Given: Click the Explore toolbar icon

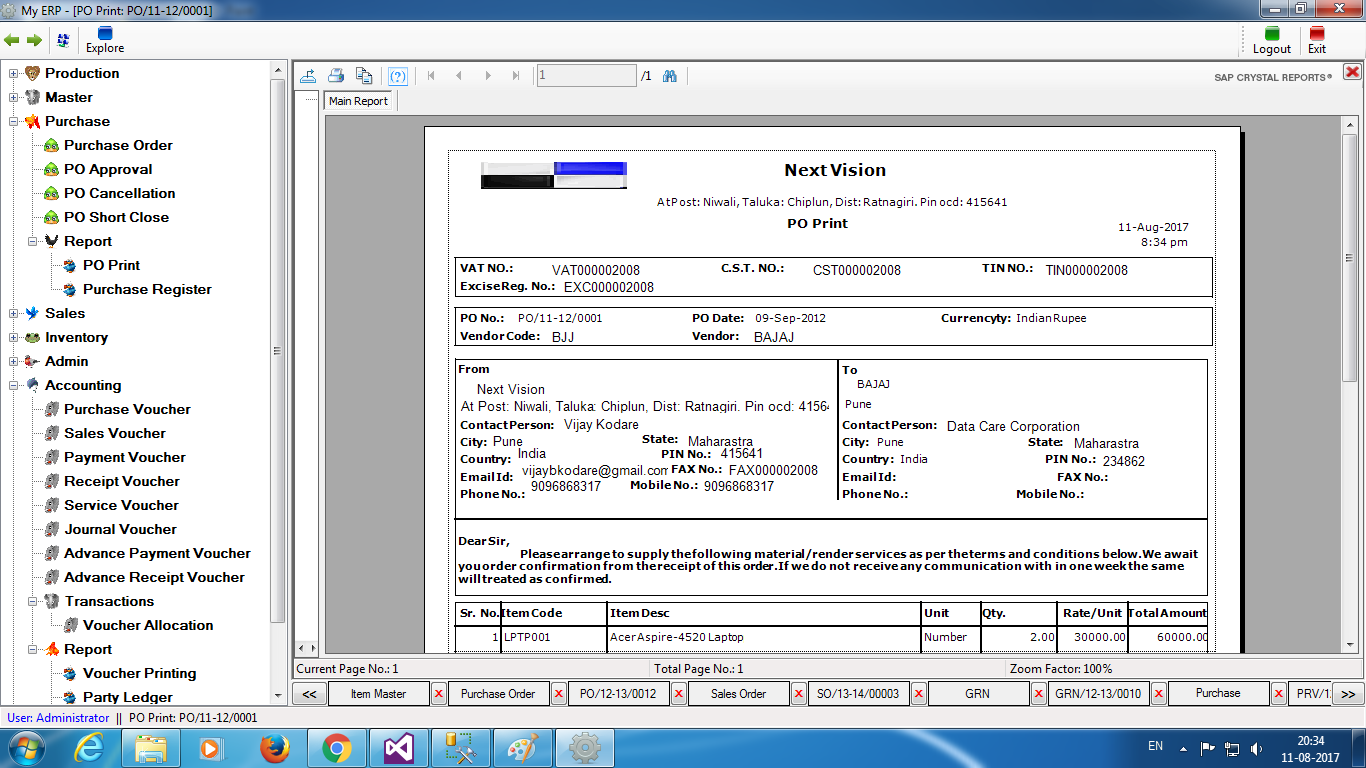Looking at the screenshot, I should (105, 40).
